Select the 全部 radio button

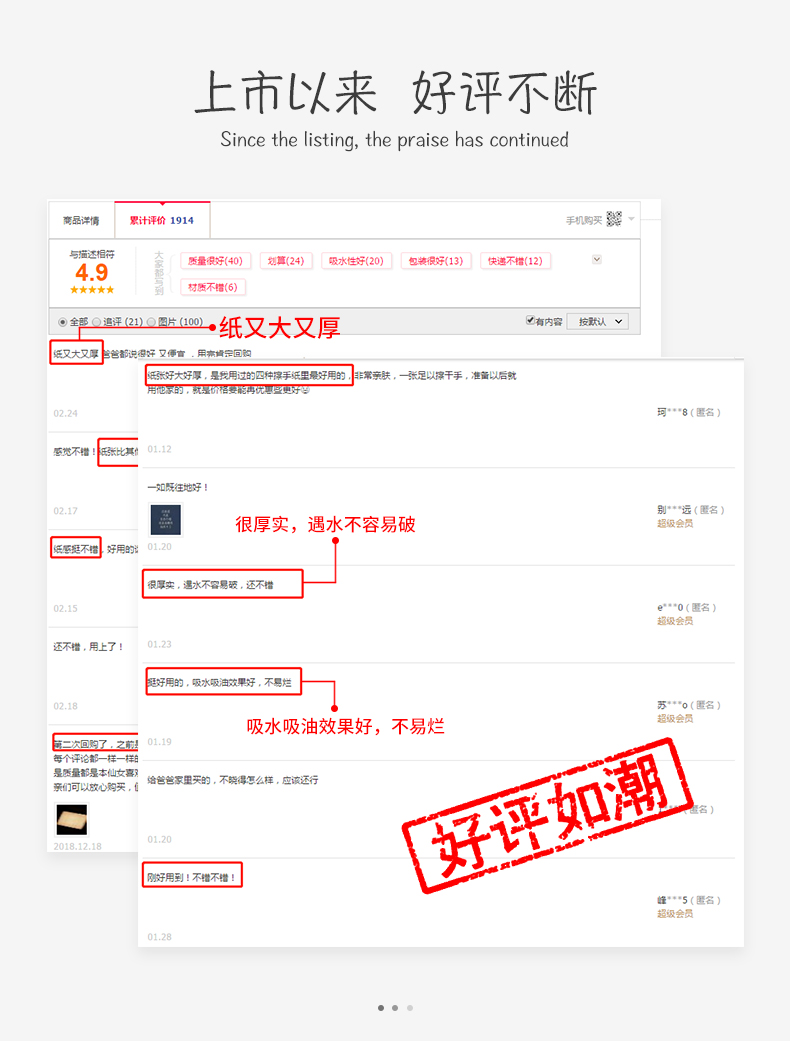[62, 322]
